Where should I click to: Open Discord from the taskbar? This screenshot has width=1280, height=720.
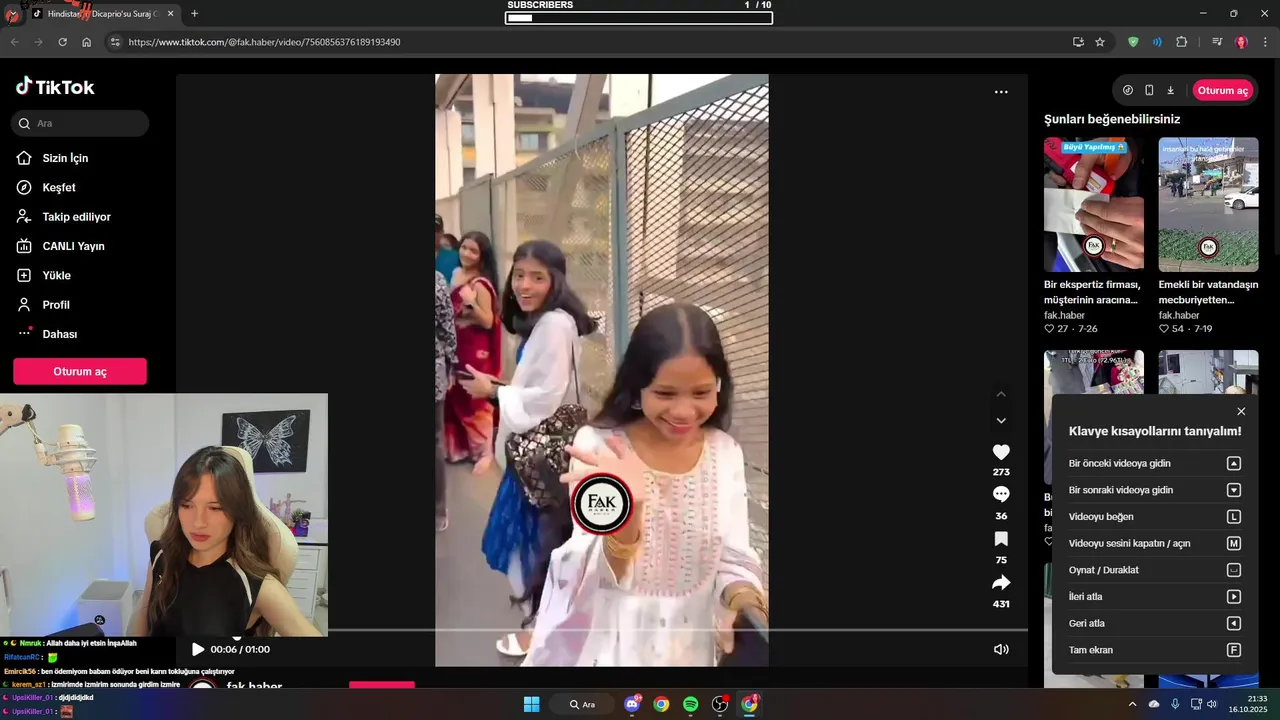[632, 704]
